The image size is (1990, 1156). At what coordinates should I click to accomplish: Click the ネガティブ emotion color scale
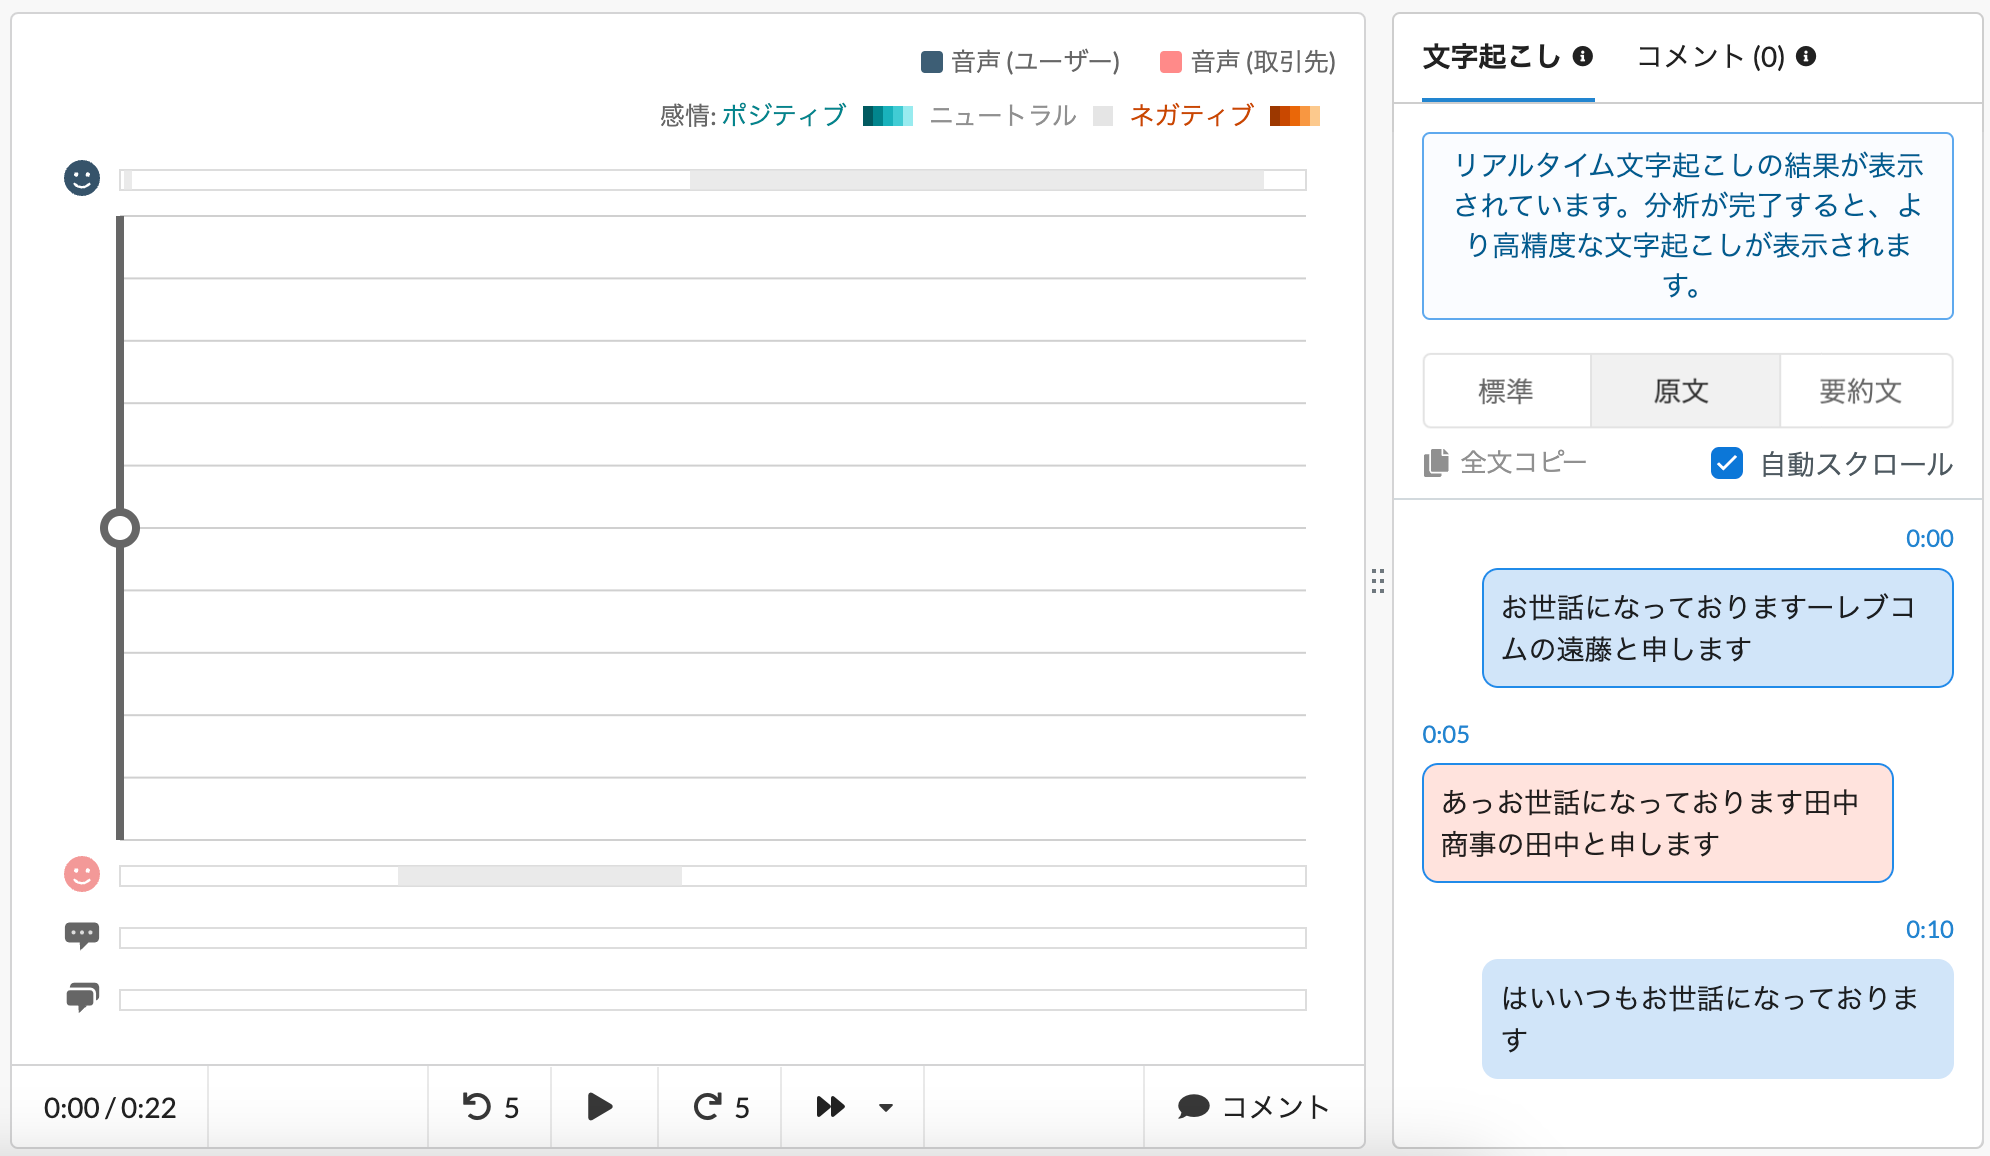[x=1295, y=116]
